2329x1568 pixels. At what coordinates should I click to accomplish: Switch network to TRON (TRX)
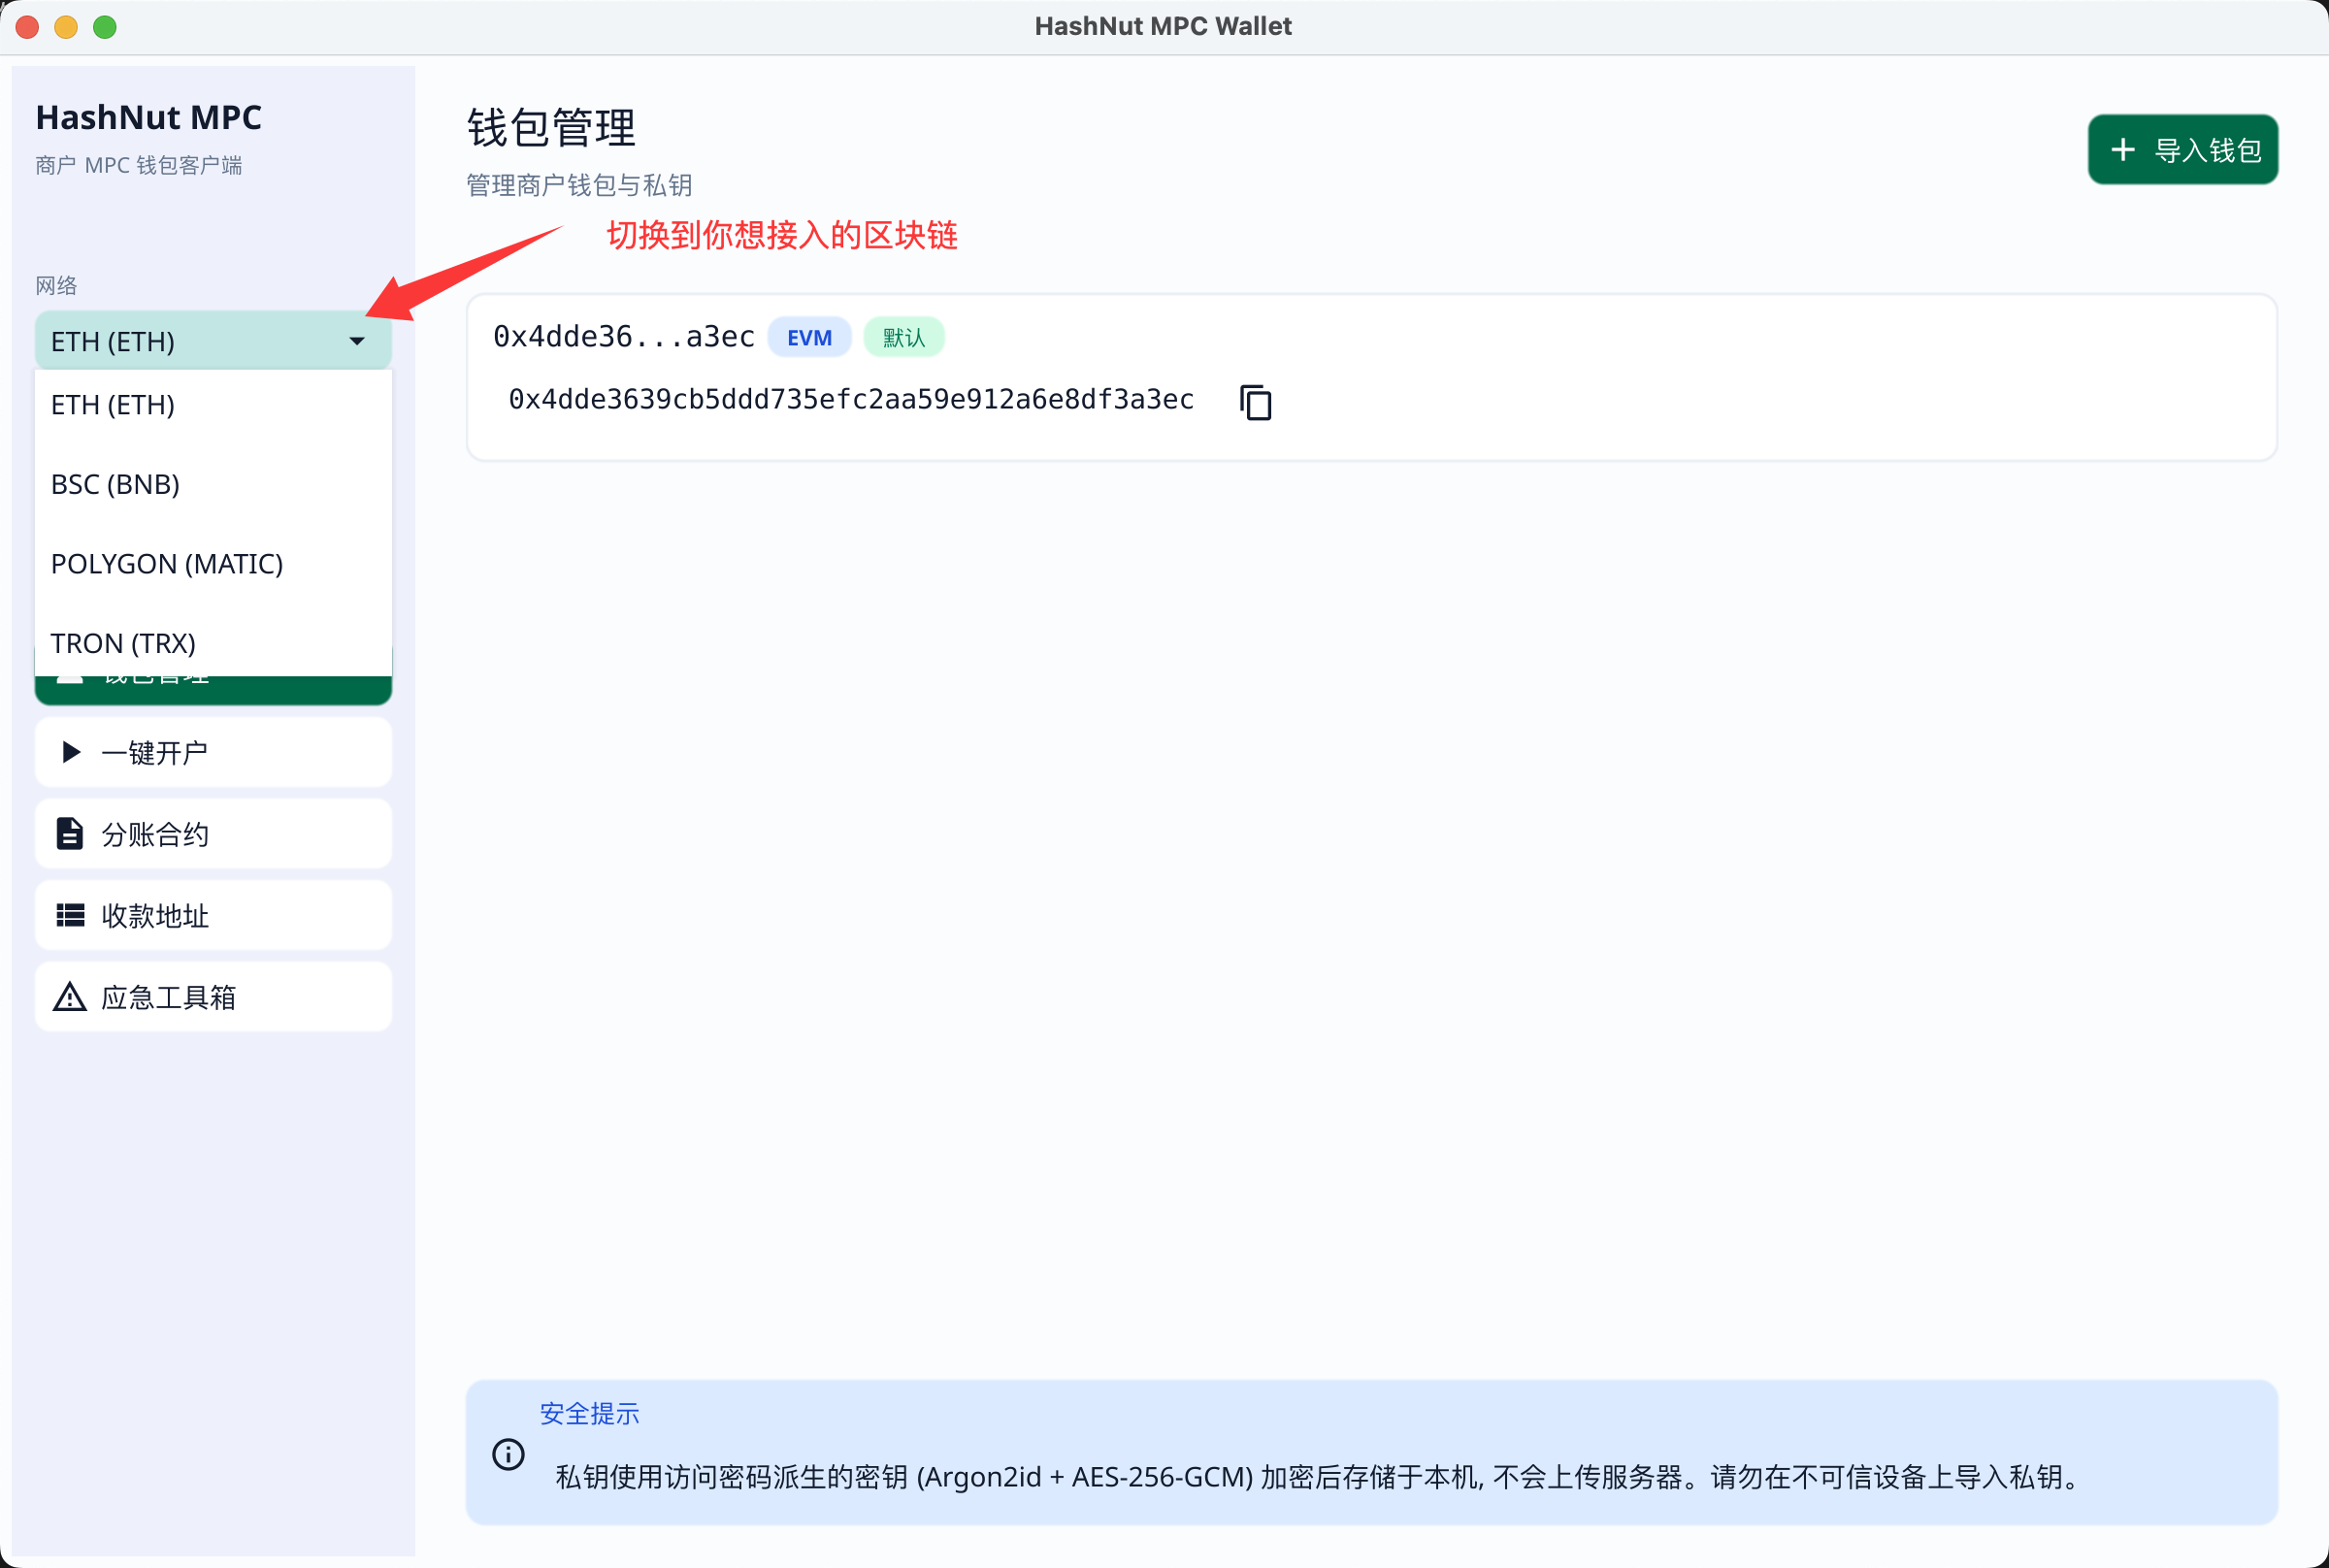[x=213, y=642]
